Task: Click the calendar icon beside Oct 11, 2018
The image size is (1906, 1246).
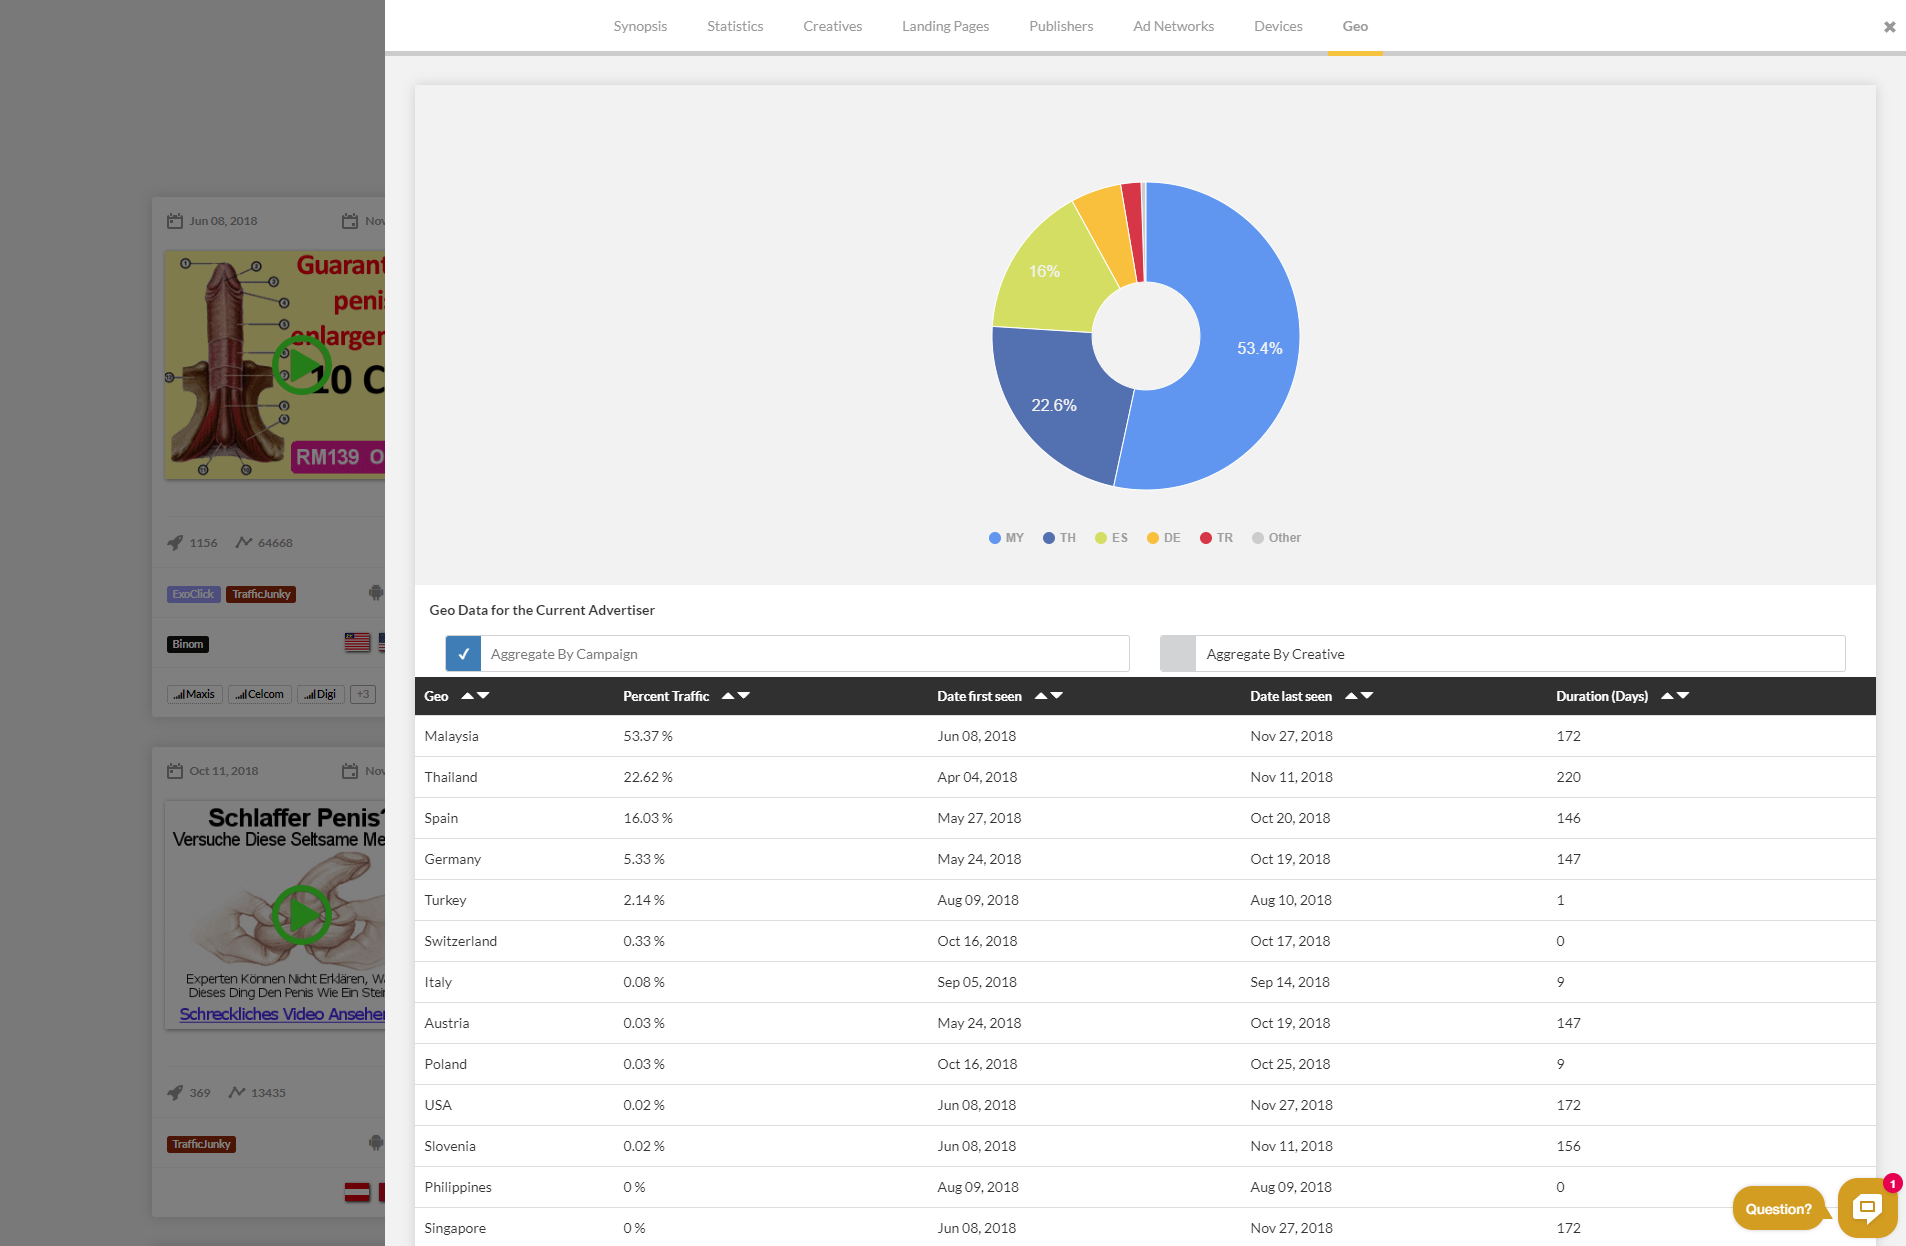Action: pyautogui.click(x=175, y=771)
